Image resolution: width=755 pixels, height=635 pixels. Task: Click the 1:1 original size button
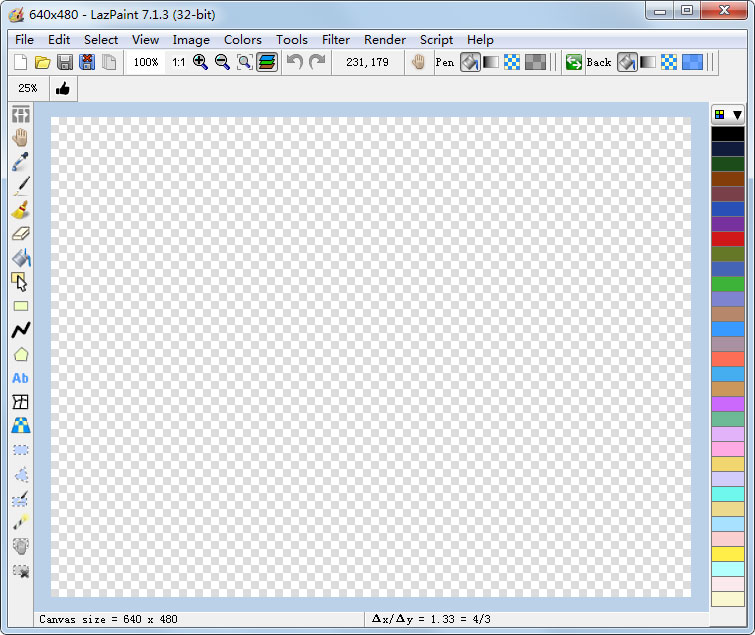coord(178,62)
